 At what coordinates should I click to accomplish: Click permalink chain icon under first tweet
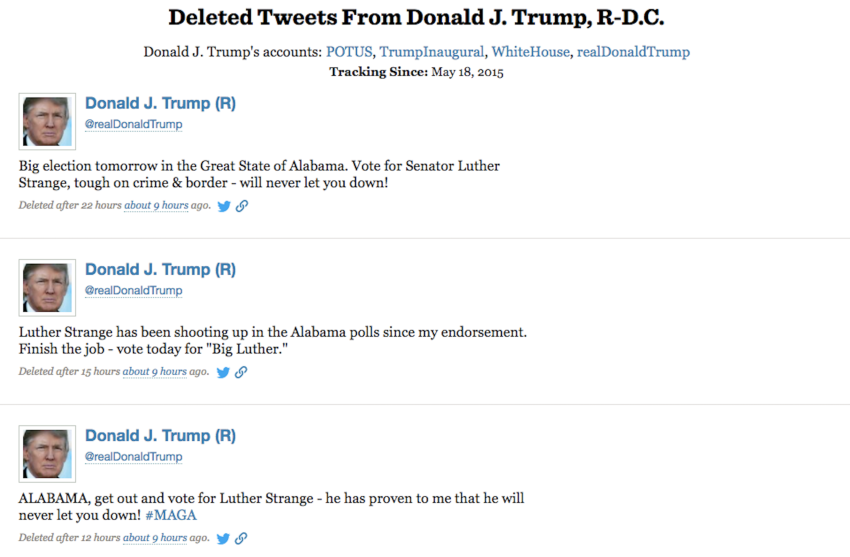tap(241, 206)
